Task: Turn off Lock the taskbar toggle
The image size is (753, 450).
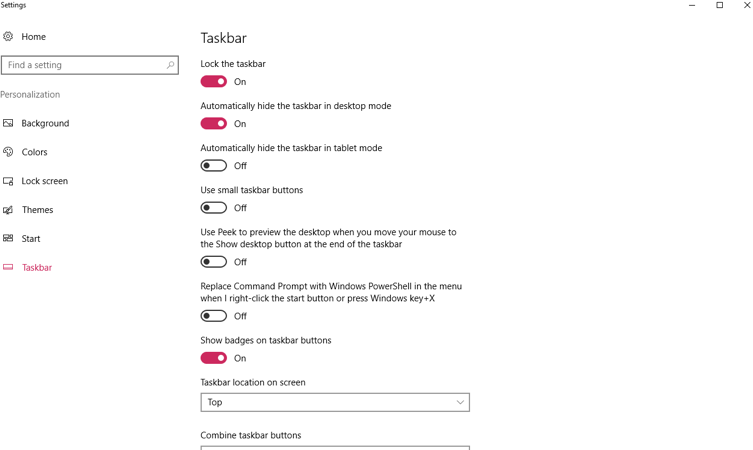Action: pos(214,82)
